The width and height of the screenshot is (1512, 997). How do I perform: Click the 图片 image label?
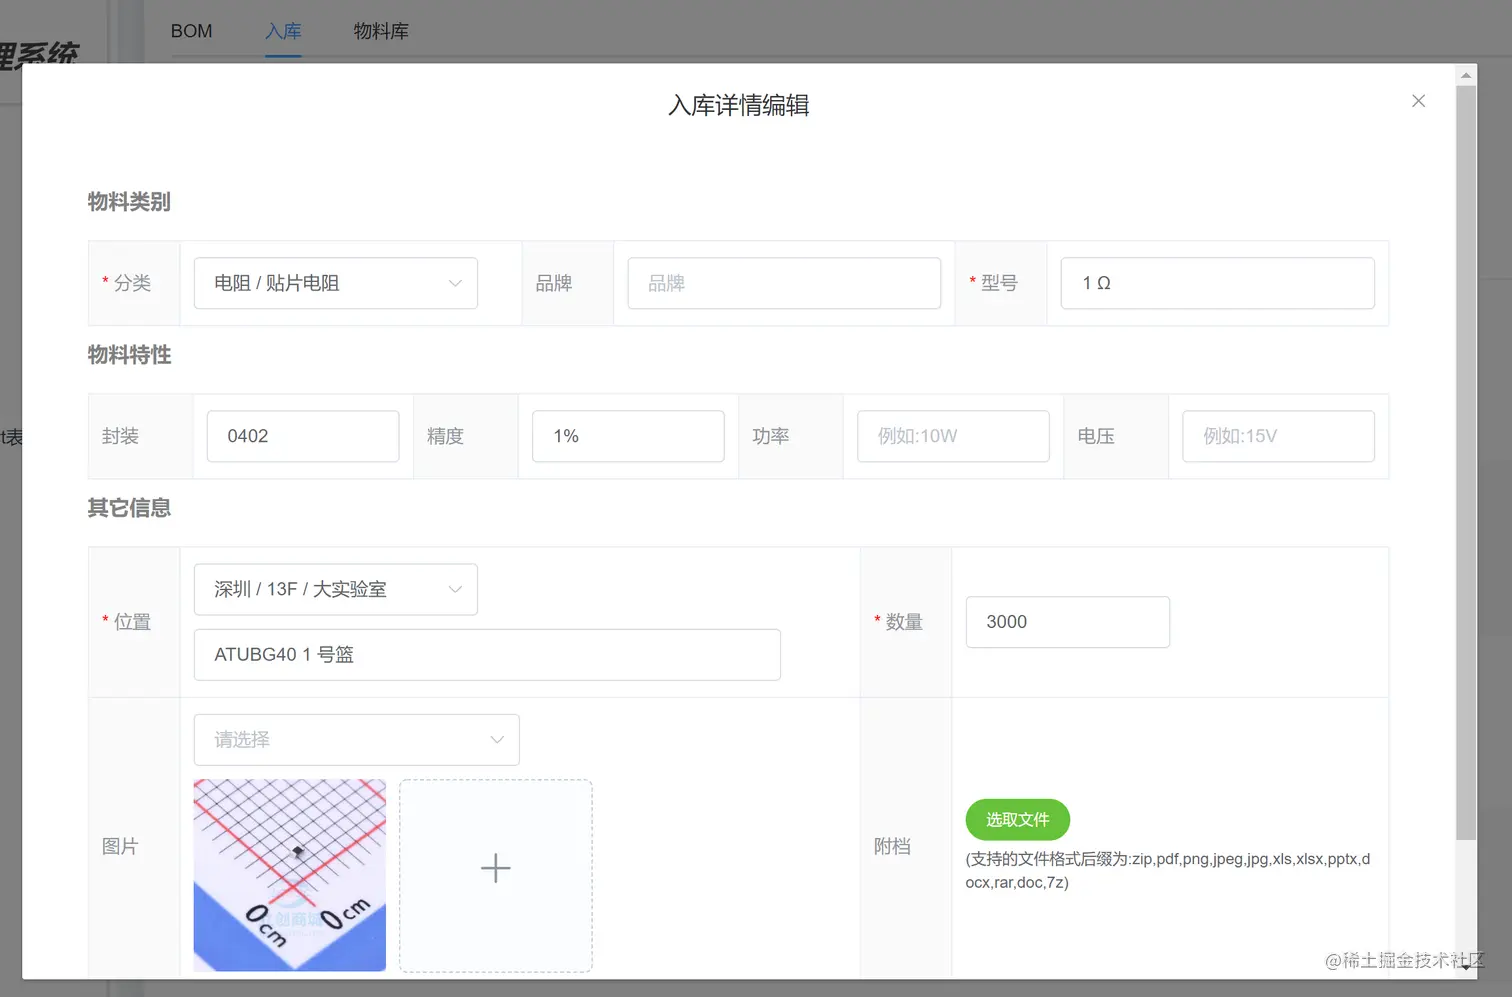[x=120, y=847]
